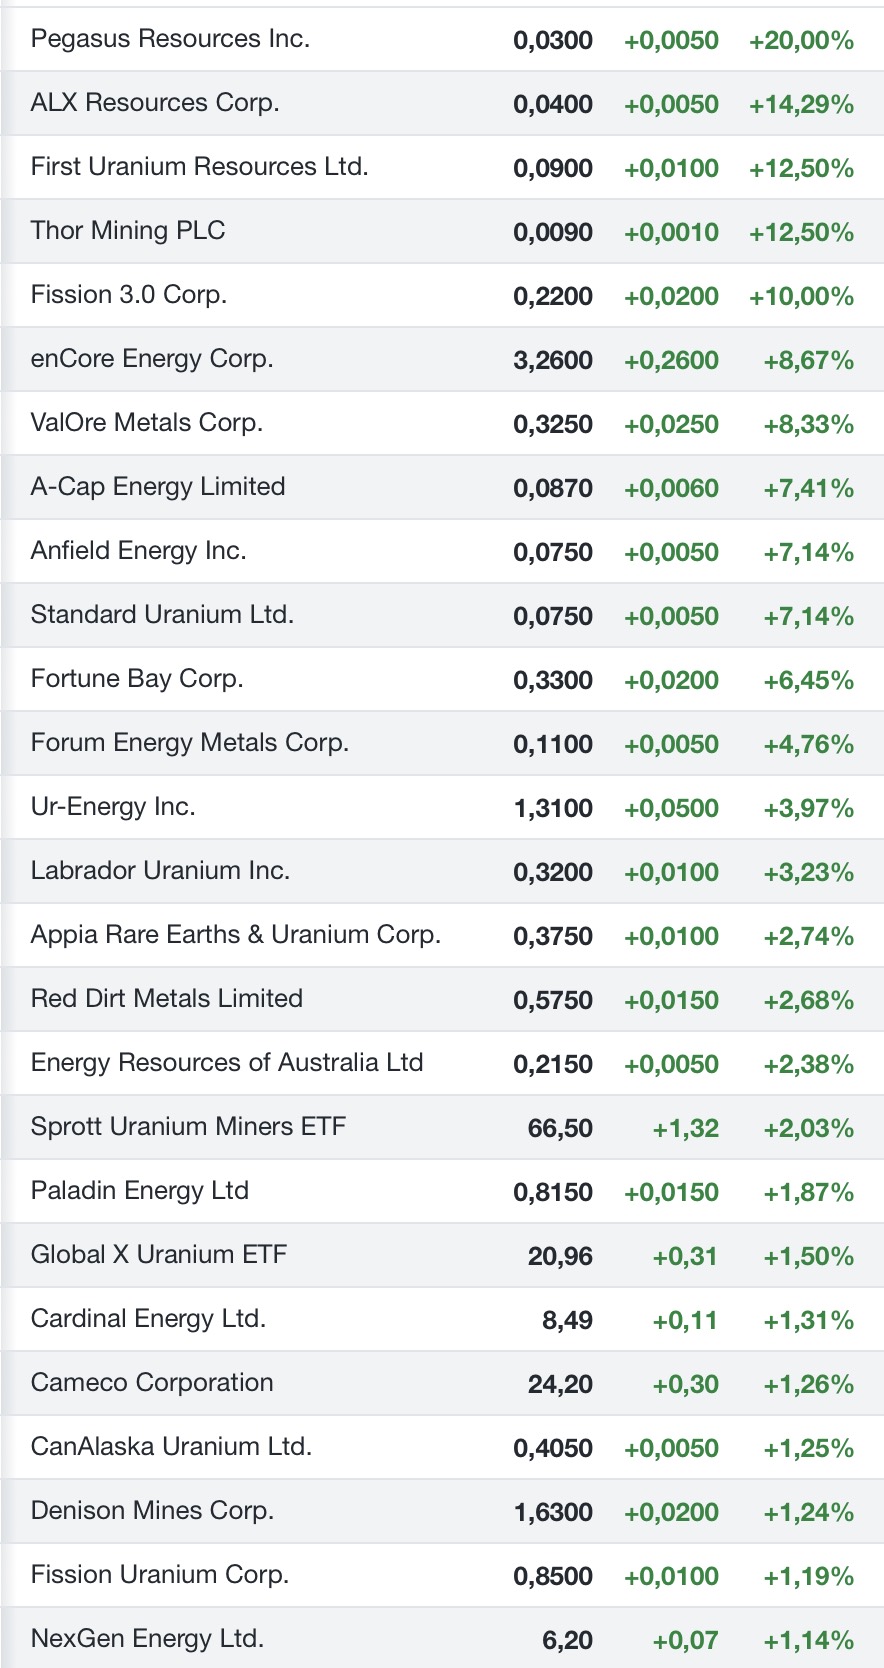Viewport: 884px width, 1668px height.
Task: Select Cameco Corporation stock row
Action: pyautogui.click(x=152, y=1383)
